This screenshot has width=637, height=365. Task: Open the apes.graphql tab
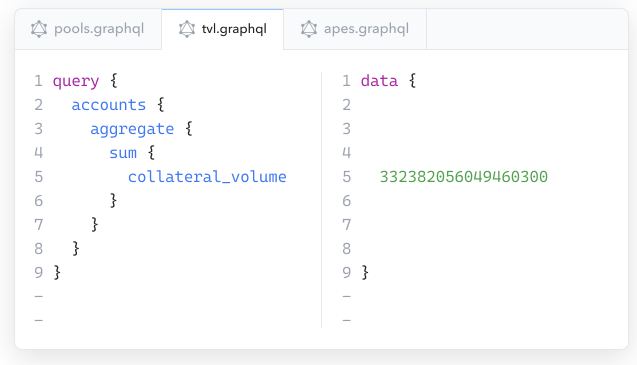355,29
